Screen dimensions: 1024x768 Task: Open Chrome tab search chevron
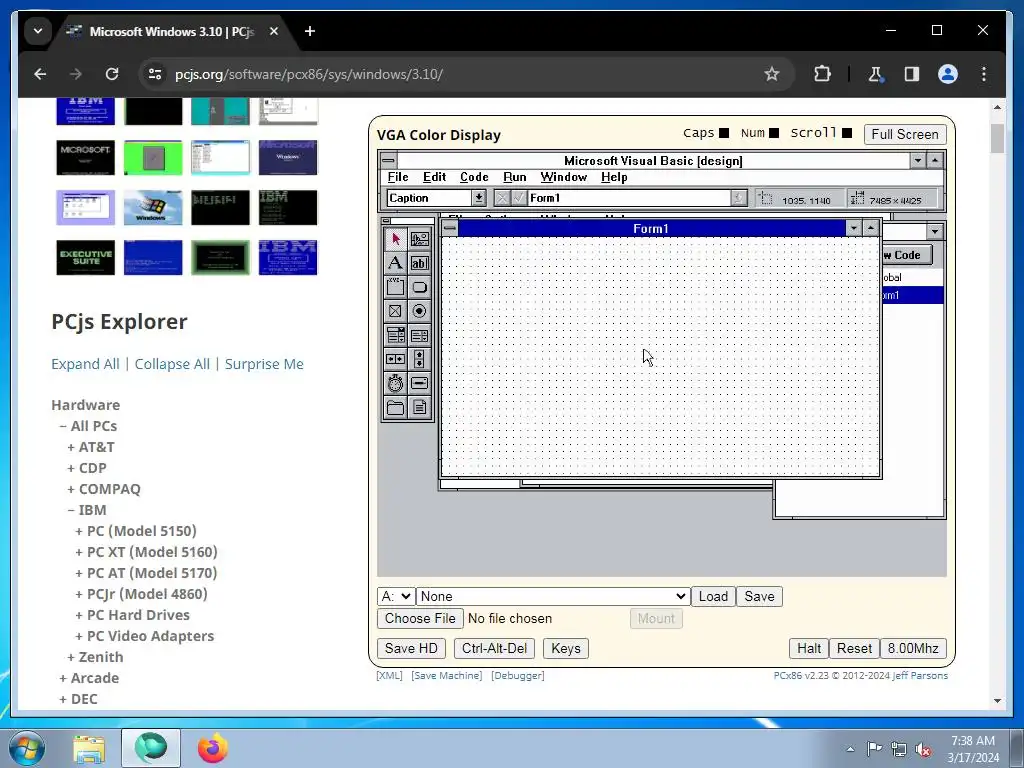[x=38, y=31]
